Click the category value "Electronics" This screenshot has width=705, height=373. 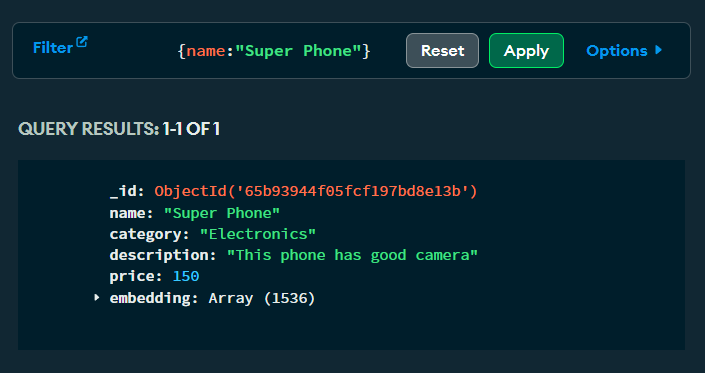(x=258, y=234)
